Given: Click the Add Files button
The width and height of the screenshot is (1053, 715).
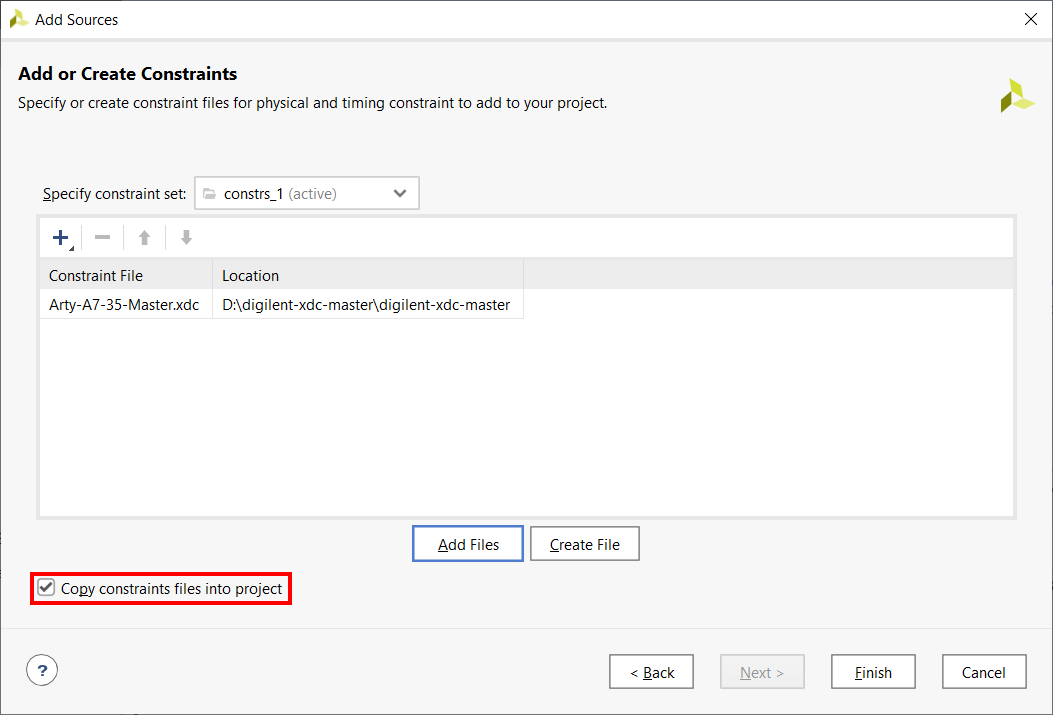Looking at the screenshot, I should 468,544.
